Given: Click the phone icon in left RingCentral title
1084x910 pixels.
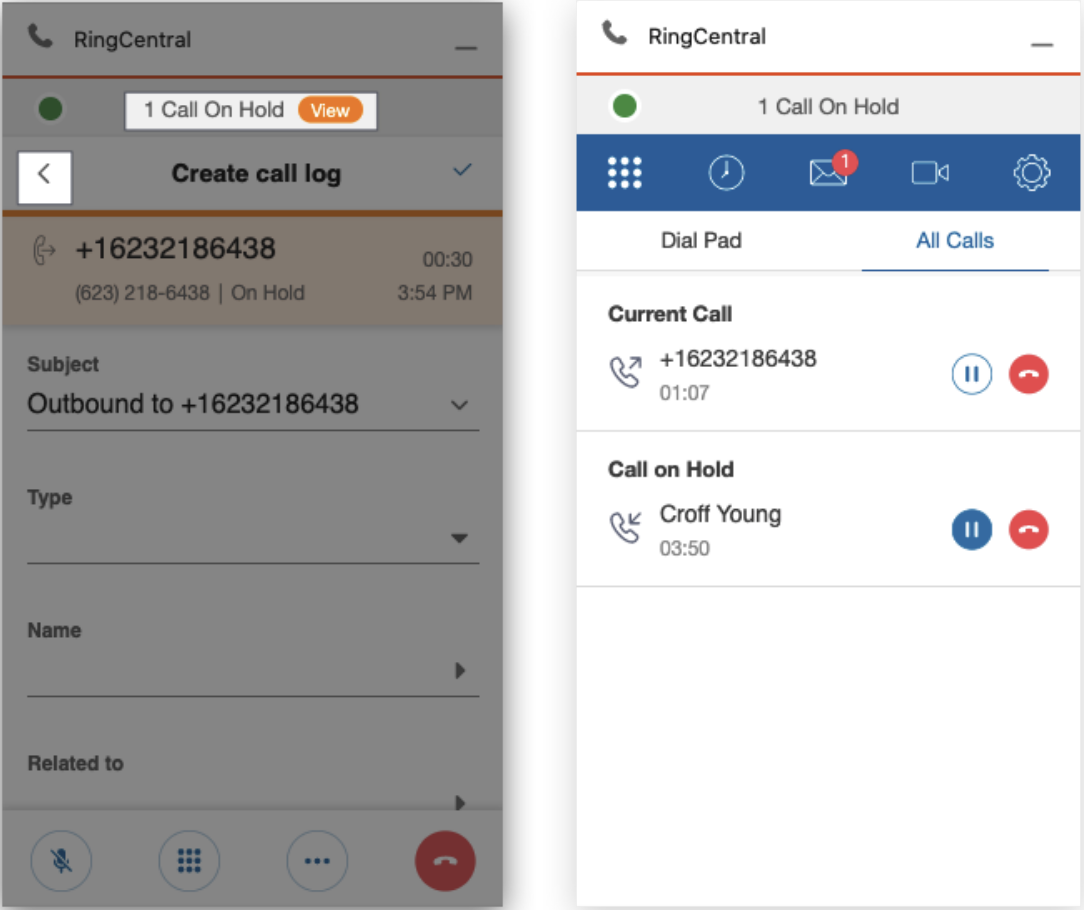Looking at the screenshot, I should coord(40,36).
